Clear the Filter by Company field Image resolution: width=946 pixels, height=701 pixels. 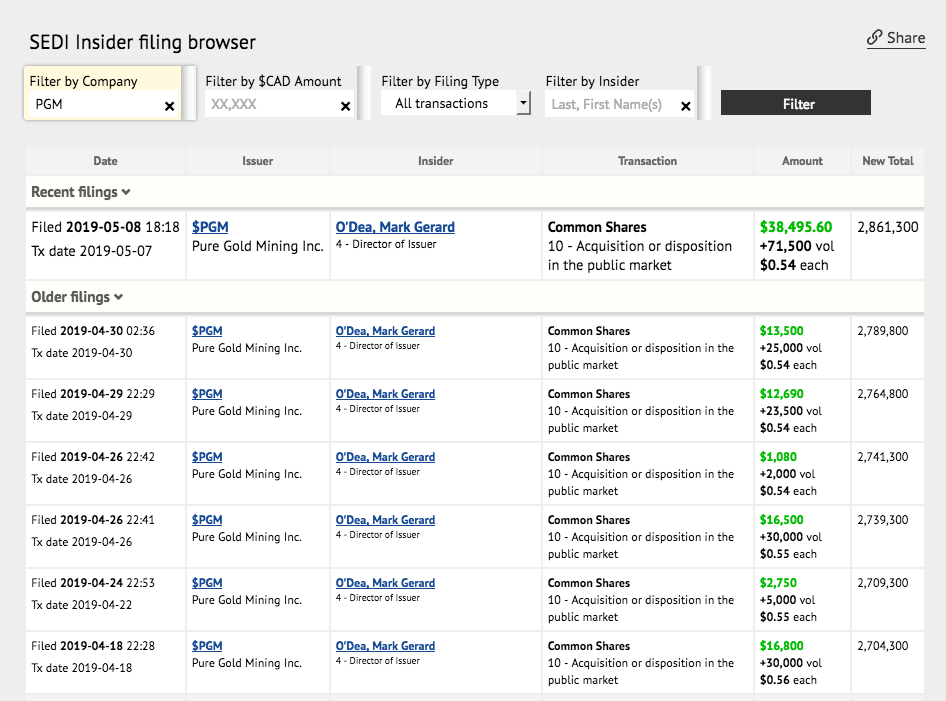pos(169,106)
